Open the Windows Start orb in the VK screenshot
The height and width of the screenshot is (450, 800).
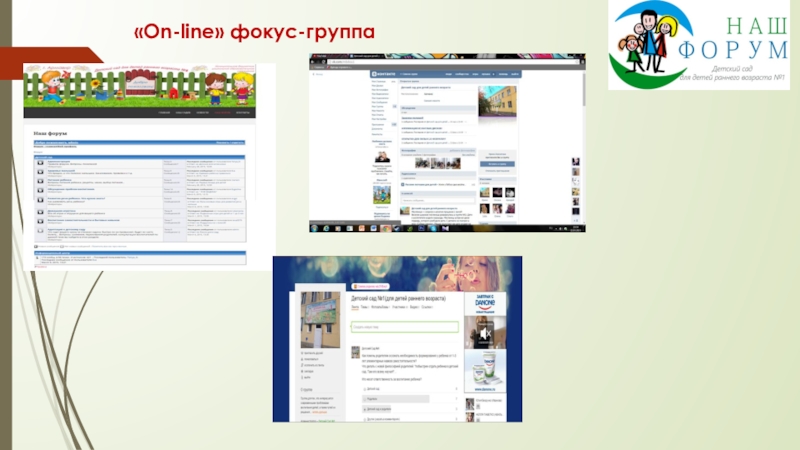click(x=314, y=229)
